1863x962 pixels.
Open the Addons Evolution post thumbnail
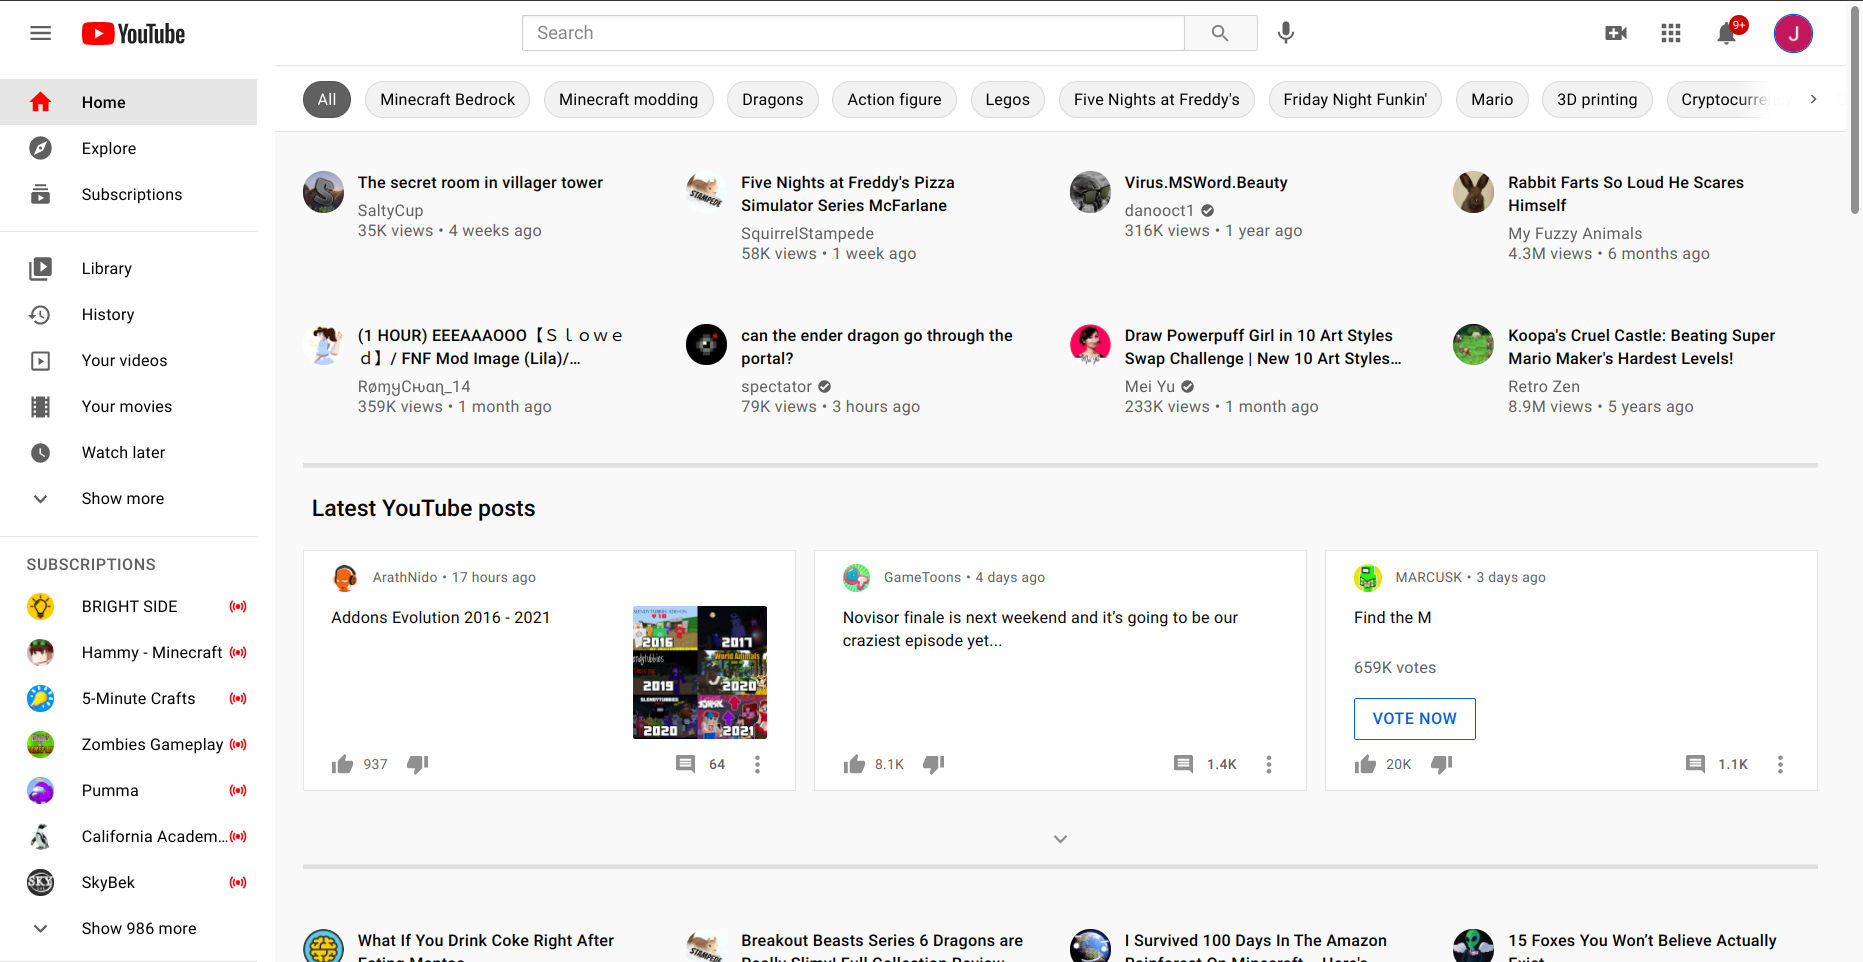pyautogui.click(x=699, y=671)
